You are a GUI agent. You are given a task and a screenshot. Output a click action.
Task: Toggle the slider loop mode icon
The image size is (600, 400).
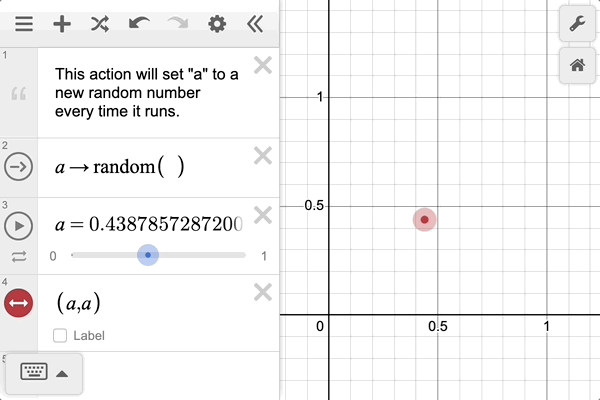(19, 257)
